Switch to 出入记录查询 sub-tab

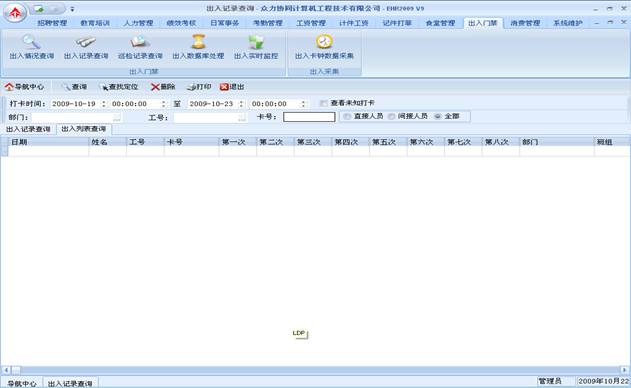(x=28, y=129)
